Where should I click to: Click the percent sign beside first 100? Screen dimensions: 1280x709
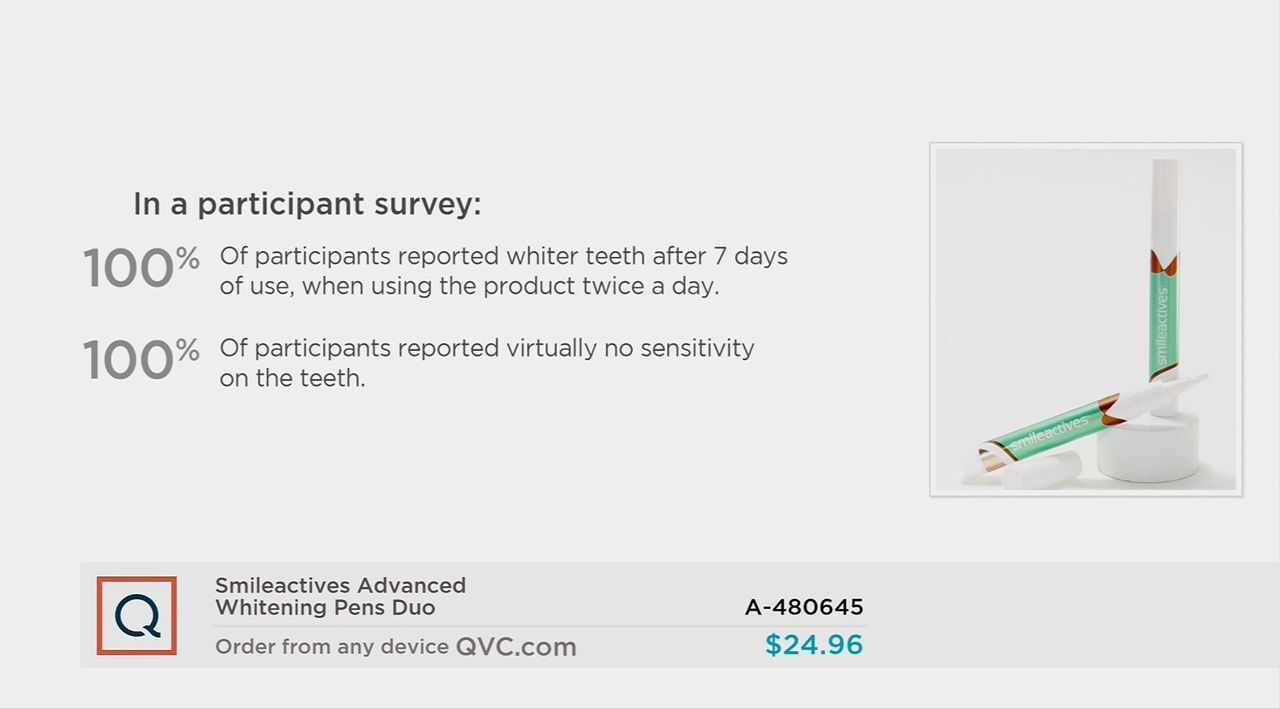[x=188, y=258]
